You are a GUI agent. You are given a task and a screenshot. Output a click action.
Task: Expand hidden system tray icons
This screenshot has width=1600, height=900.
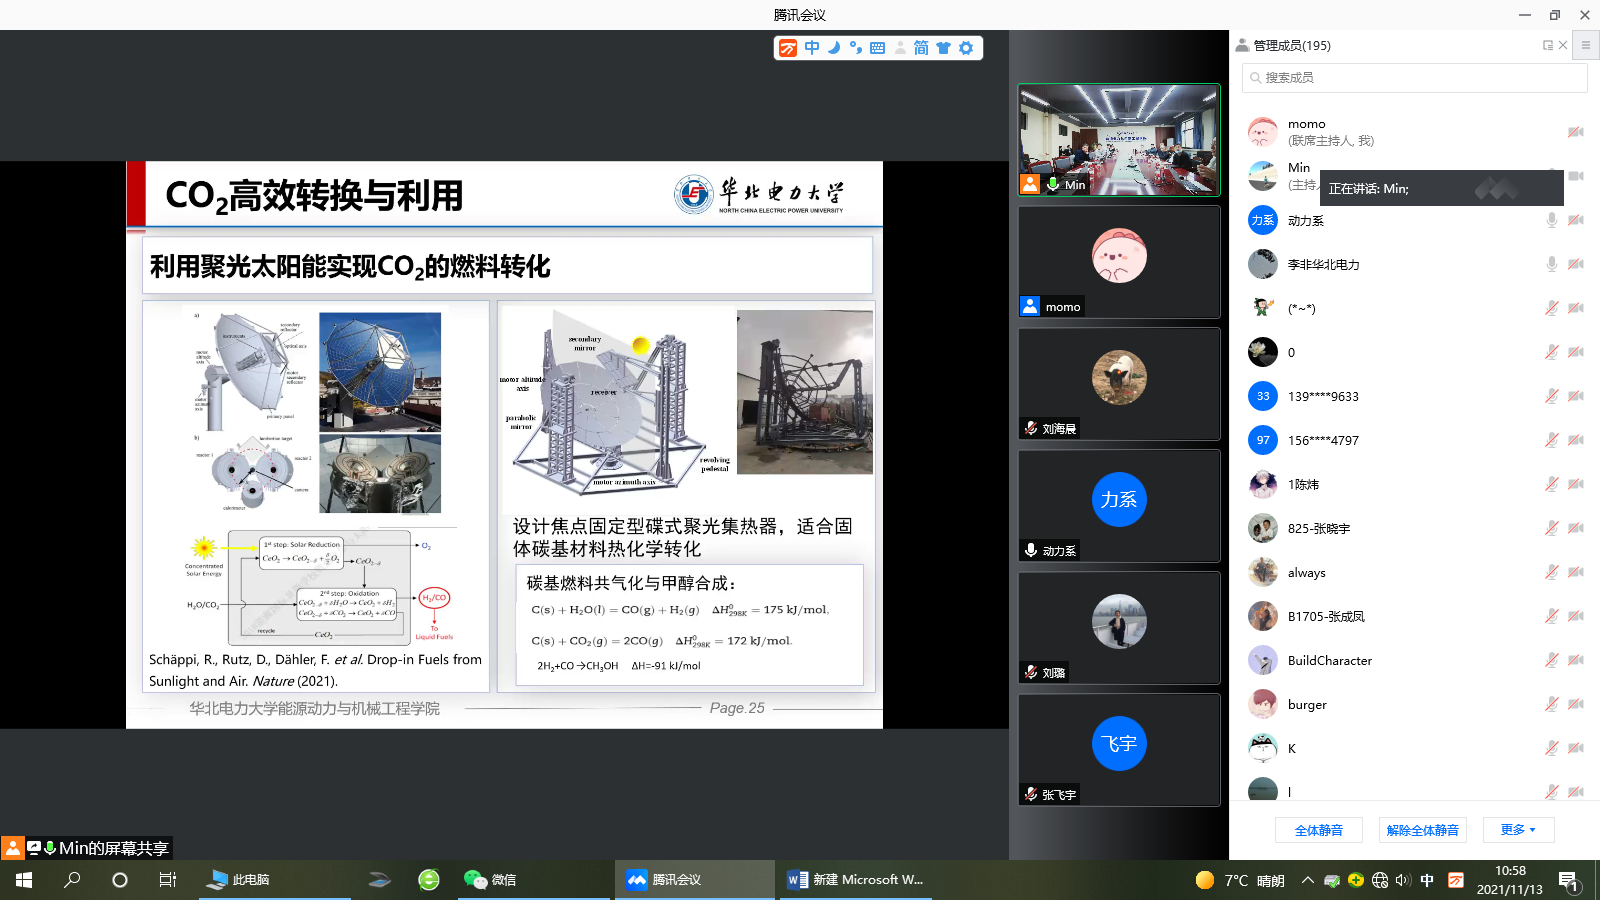pos(1306,880)
